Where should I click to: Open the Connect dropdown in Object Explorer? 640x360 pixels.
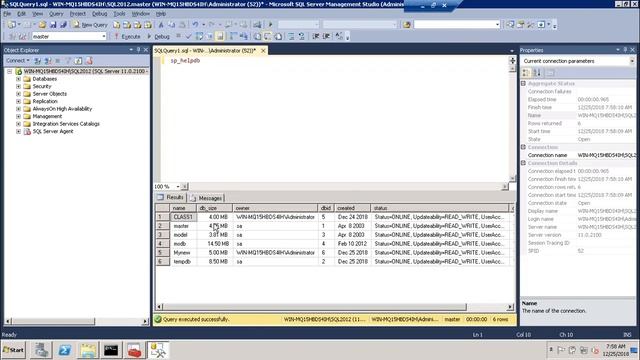(x=17, y=60)
